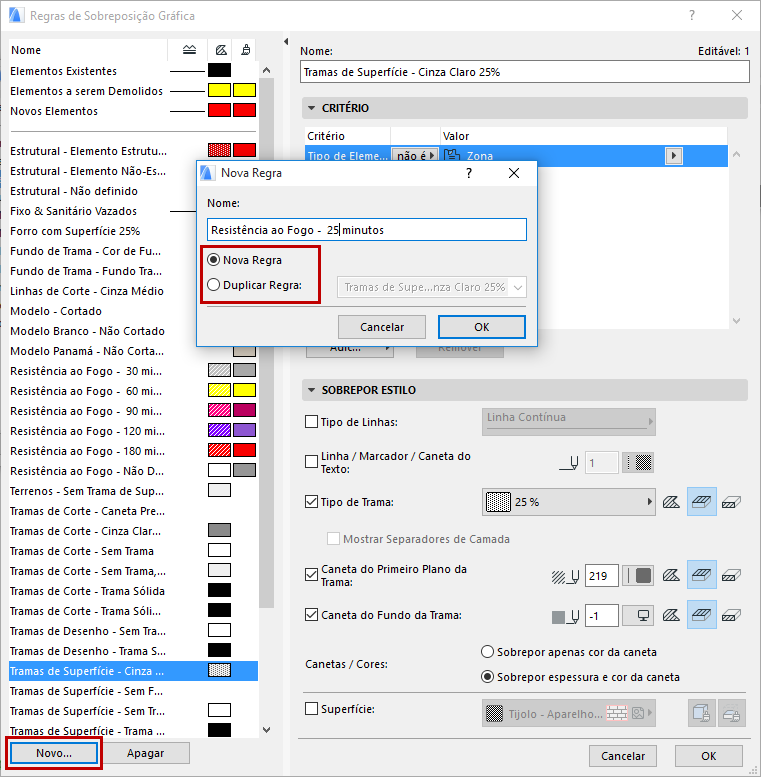Uncheck Caneta do Primeiro Plano da Trama

[x=311, y=575]
